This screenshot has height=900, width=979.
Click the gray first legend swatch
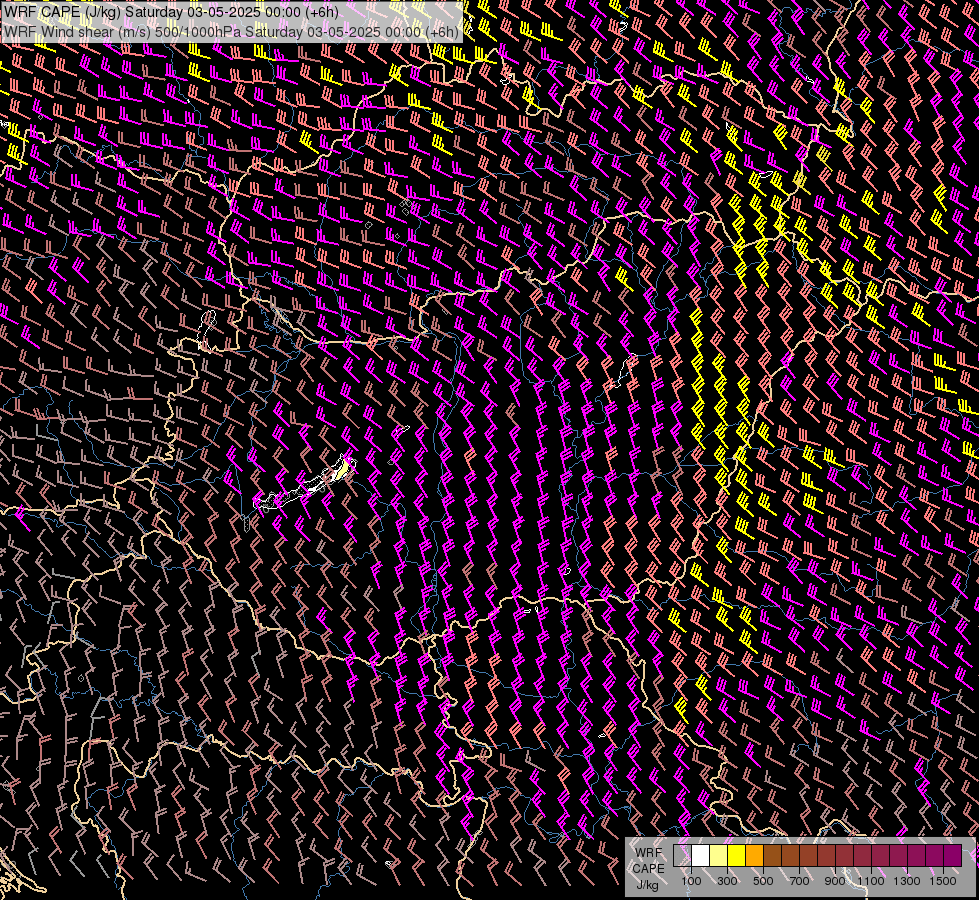(682, 855)
